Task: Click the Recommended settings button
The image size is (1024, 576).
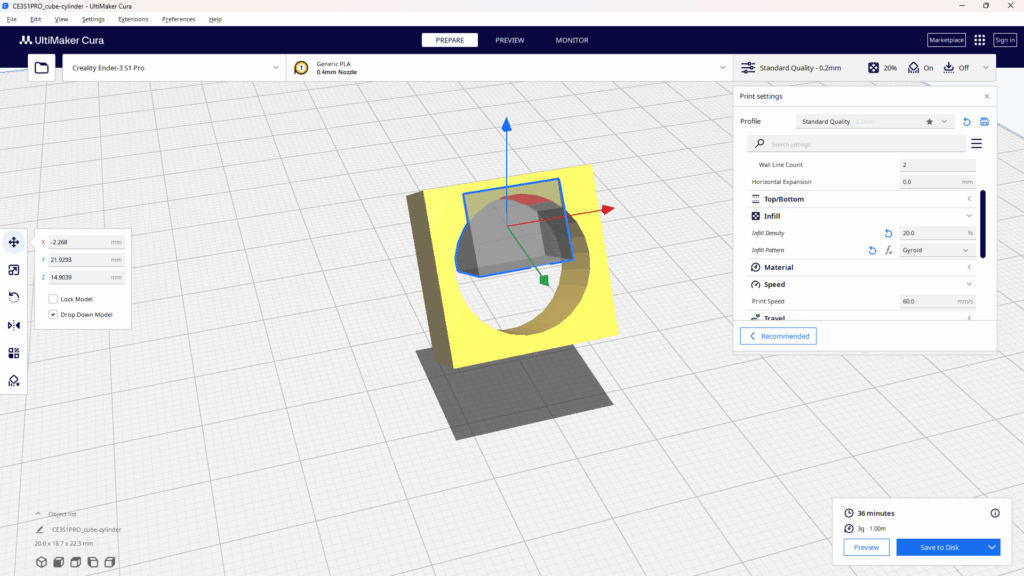Action: [x=778, y=337]
